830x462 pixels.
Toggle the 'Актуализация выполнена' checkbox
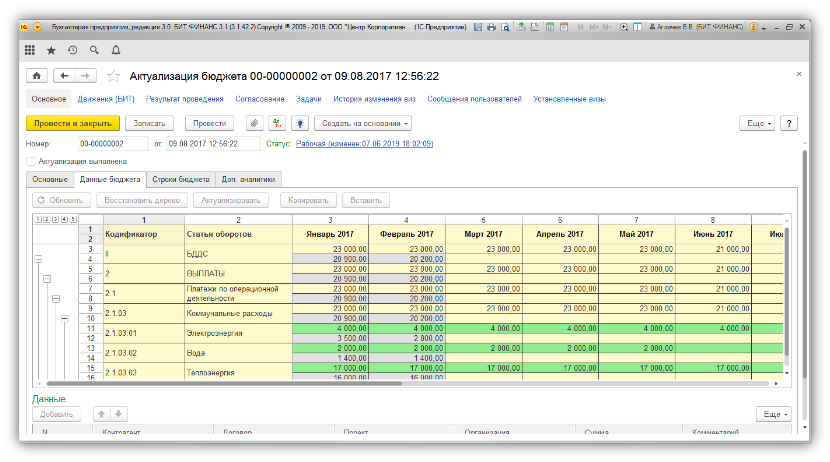click(x=30, y=160)
